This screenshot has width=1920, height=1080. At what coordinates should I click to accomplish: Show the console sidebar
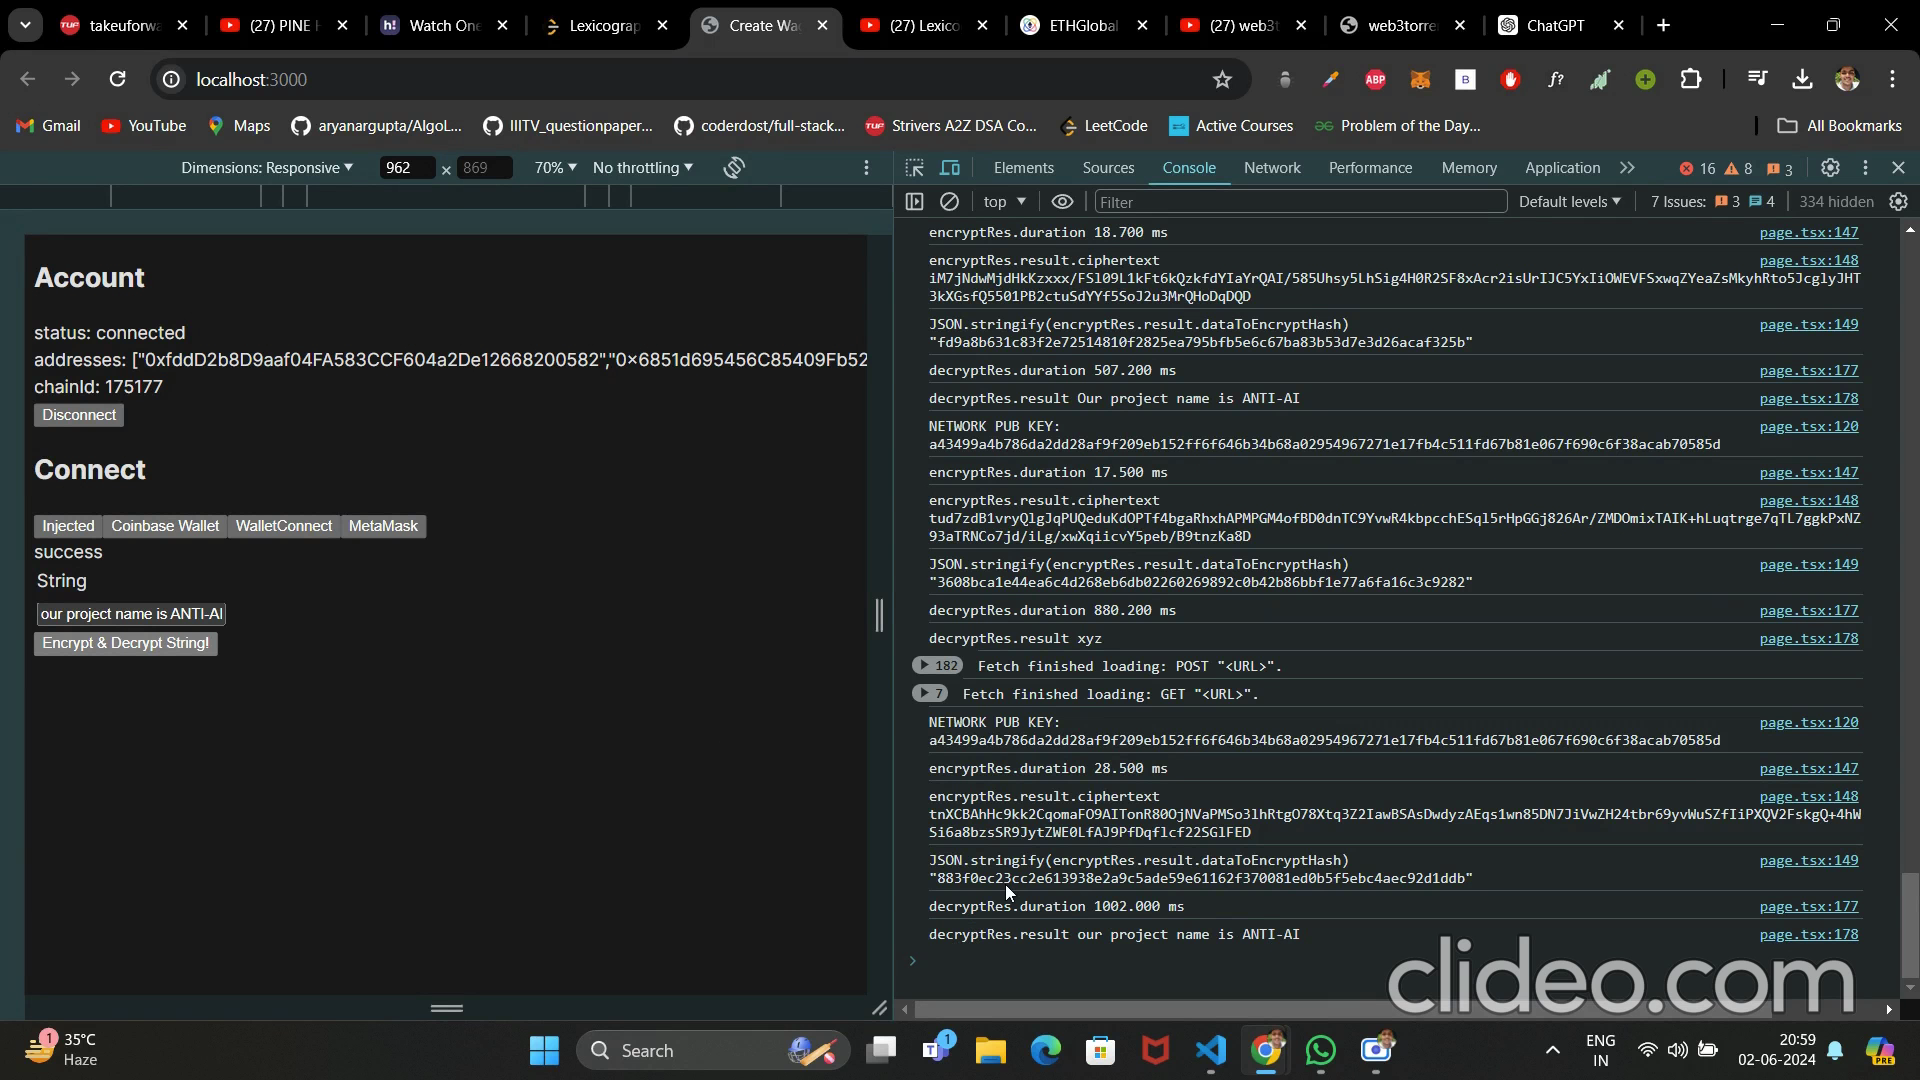(914, 202)
